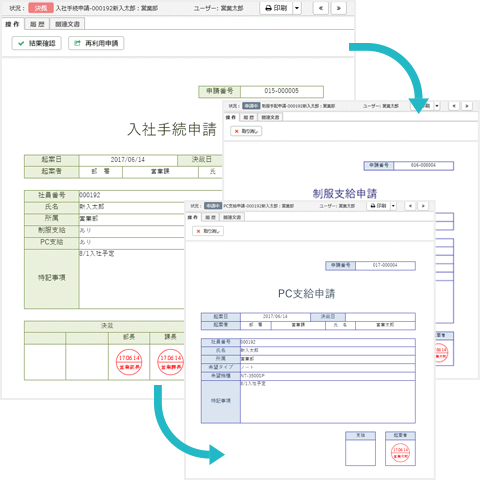Switch to the 履歴 tab in the top window

coord(37,24)
